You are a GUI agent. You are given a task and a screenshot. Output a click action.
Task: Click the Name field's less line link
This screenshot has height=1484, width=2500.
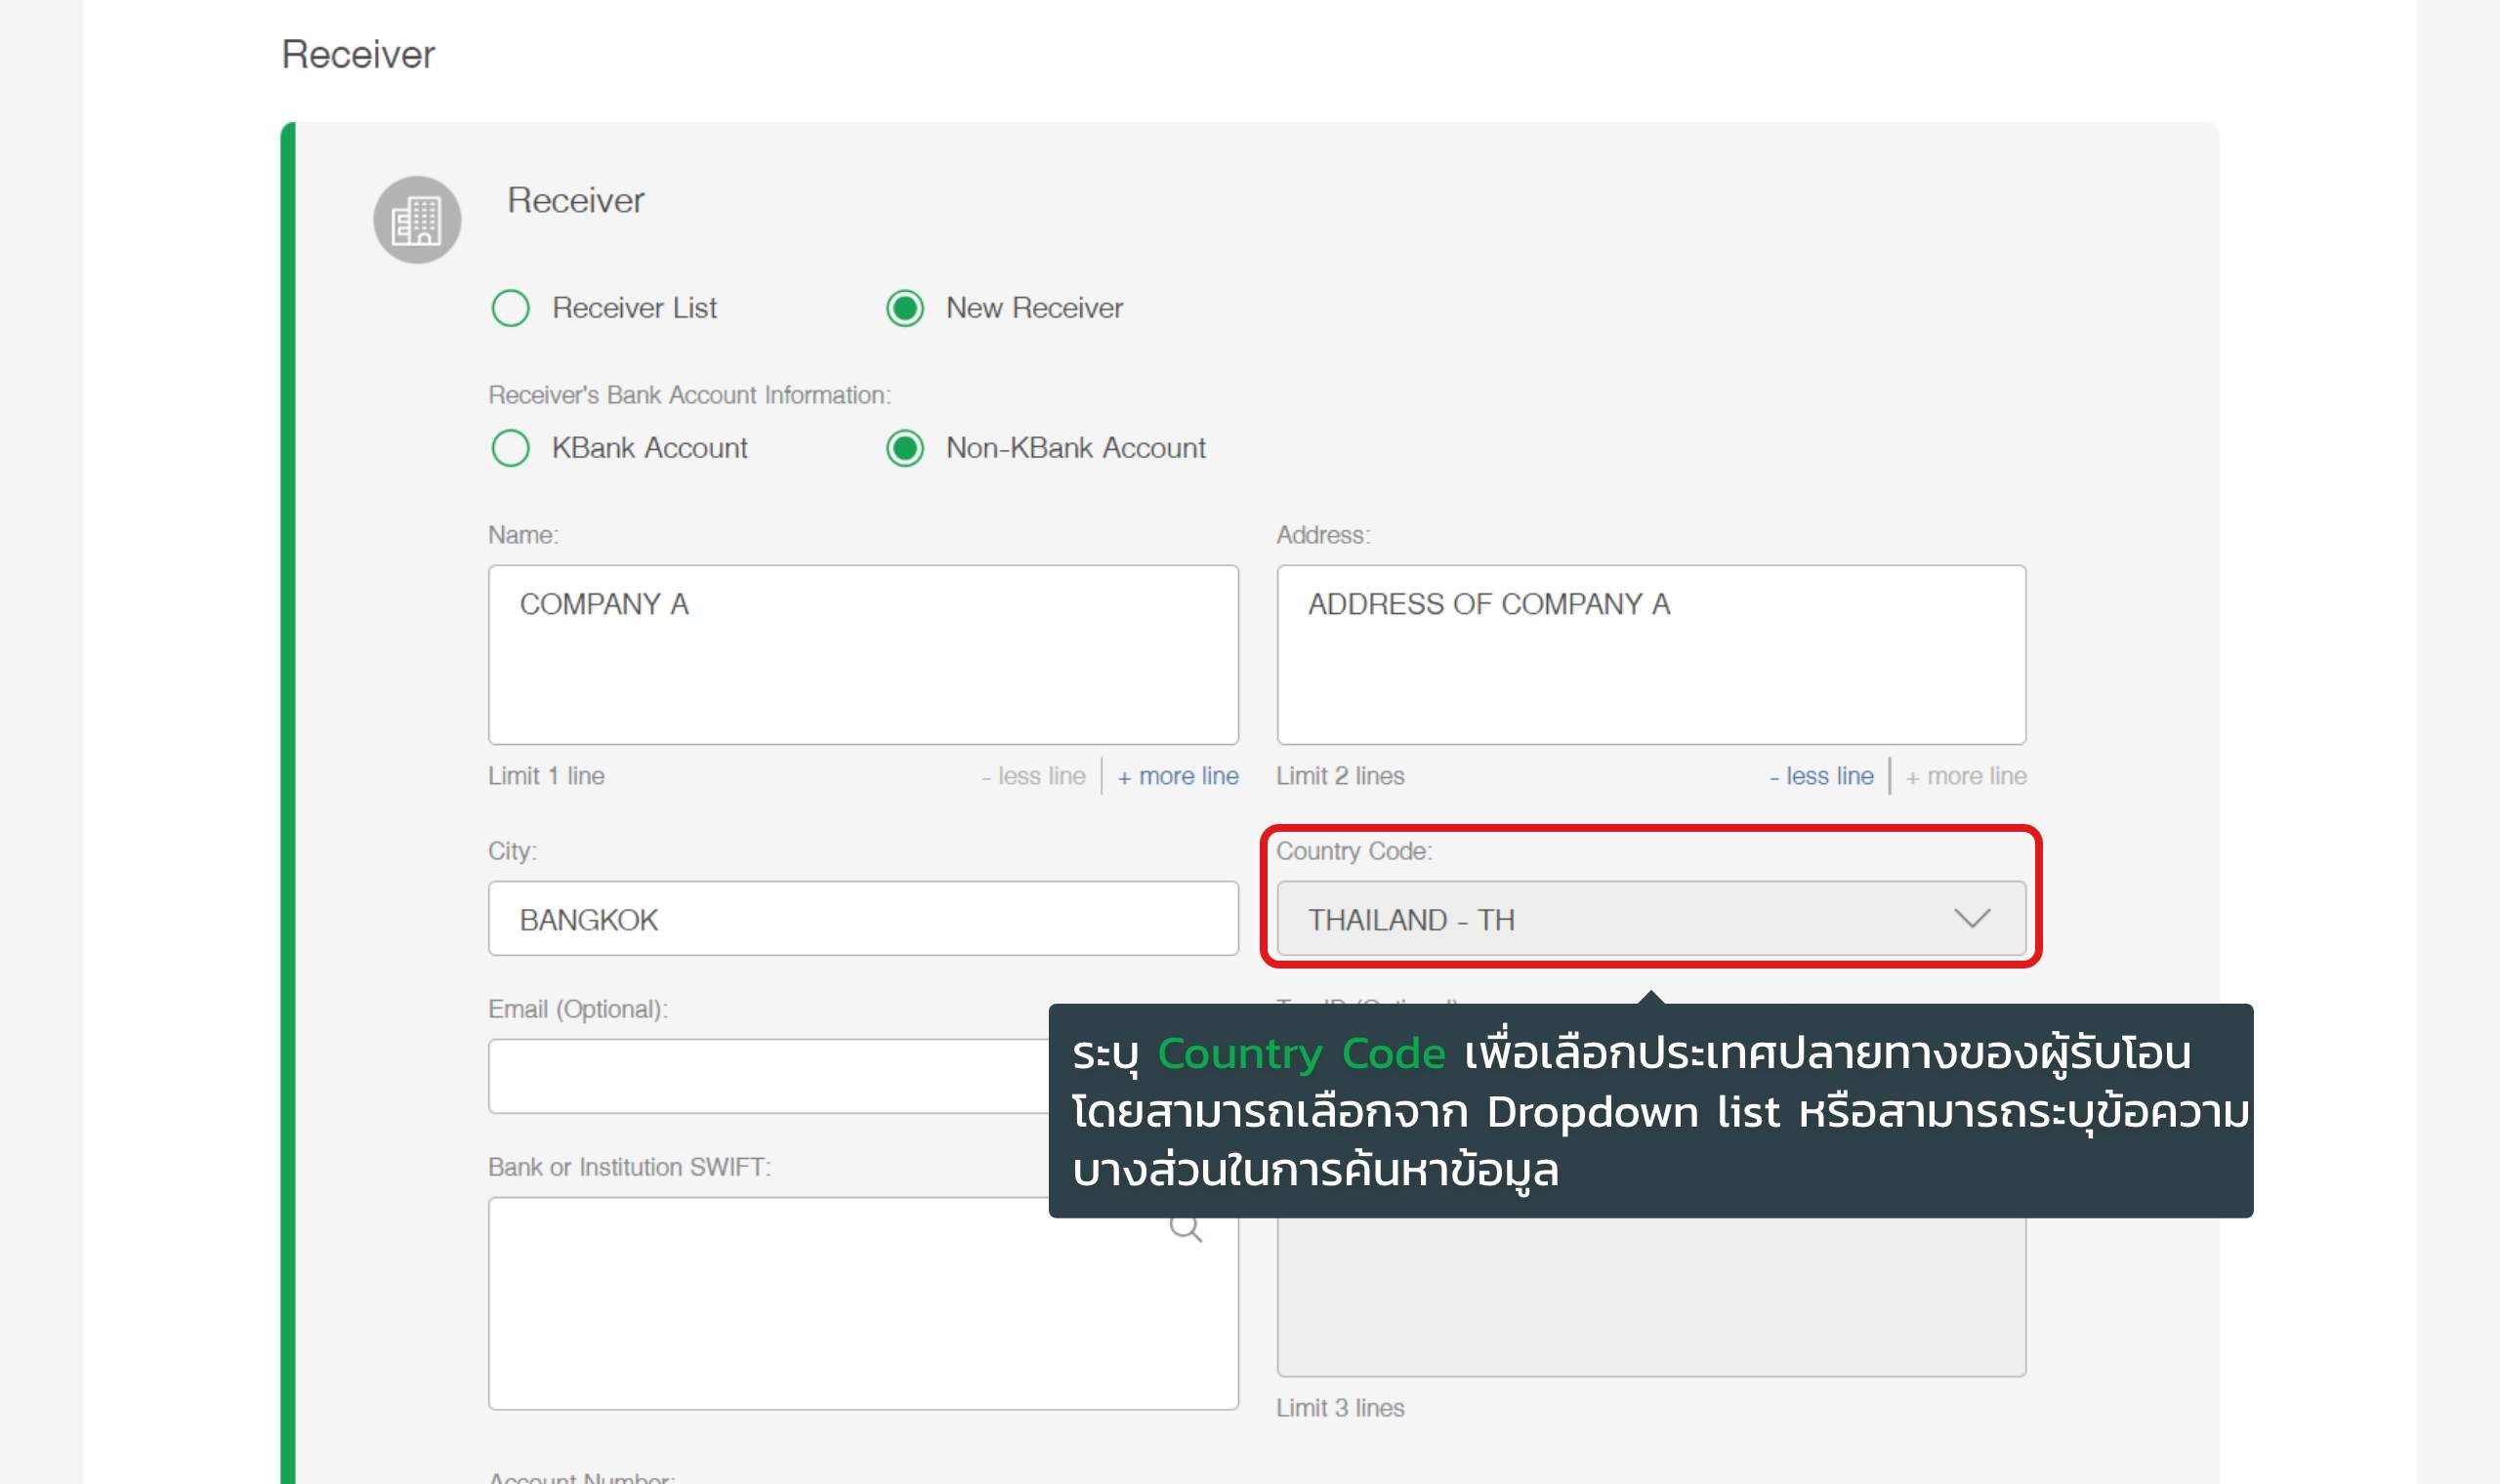1033,776
